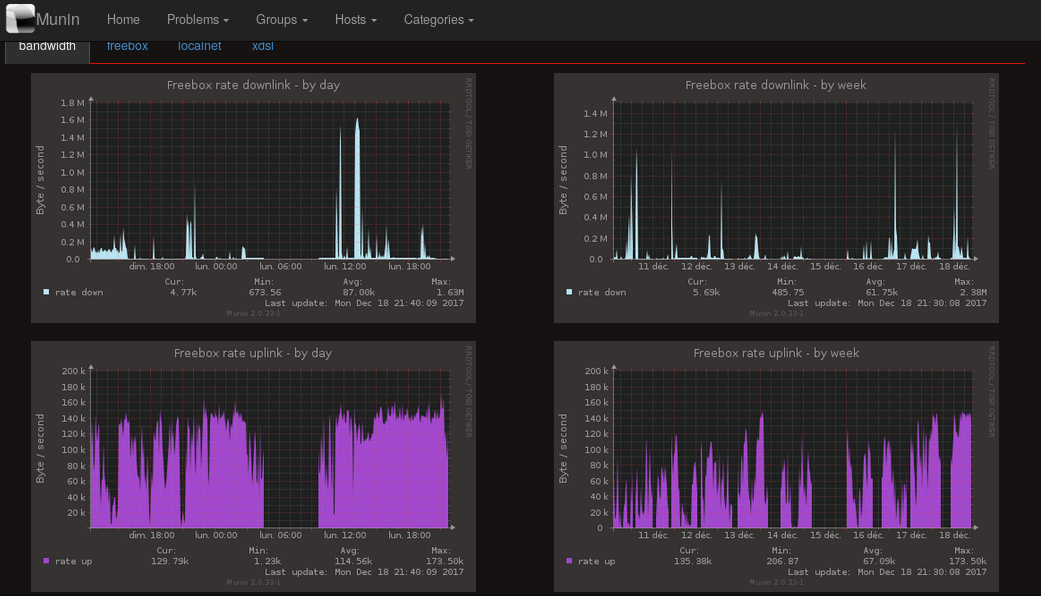Switch to the localnet tab

click(199, 46)
